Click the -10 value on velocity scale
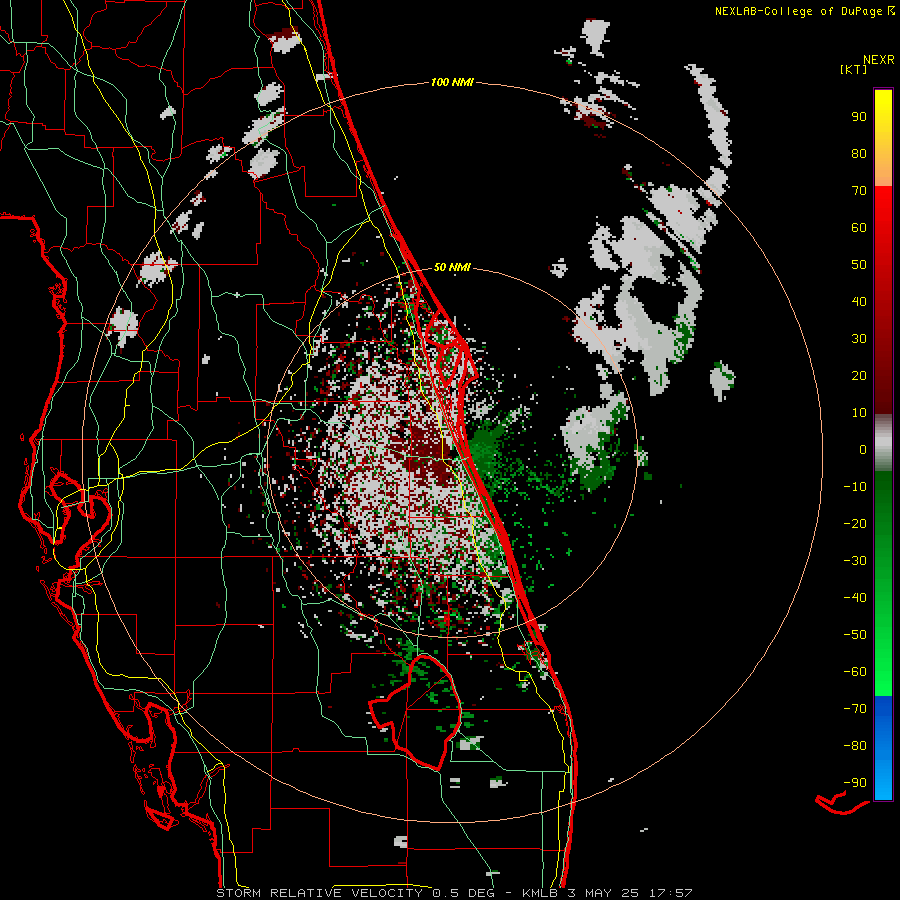The width and height of the screenshot is (900, 900). point(855,487)
